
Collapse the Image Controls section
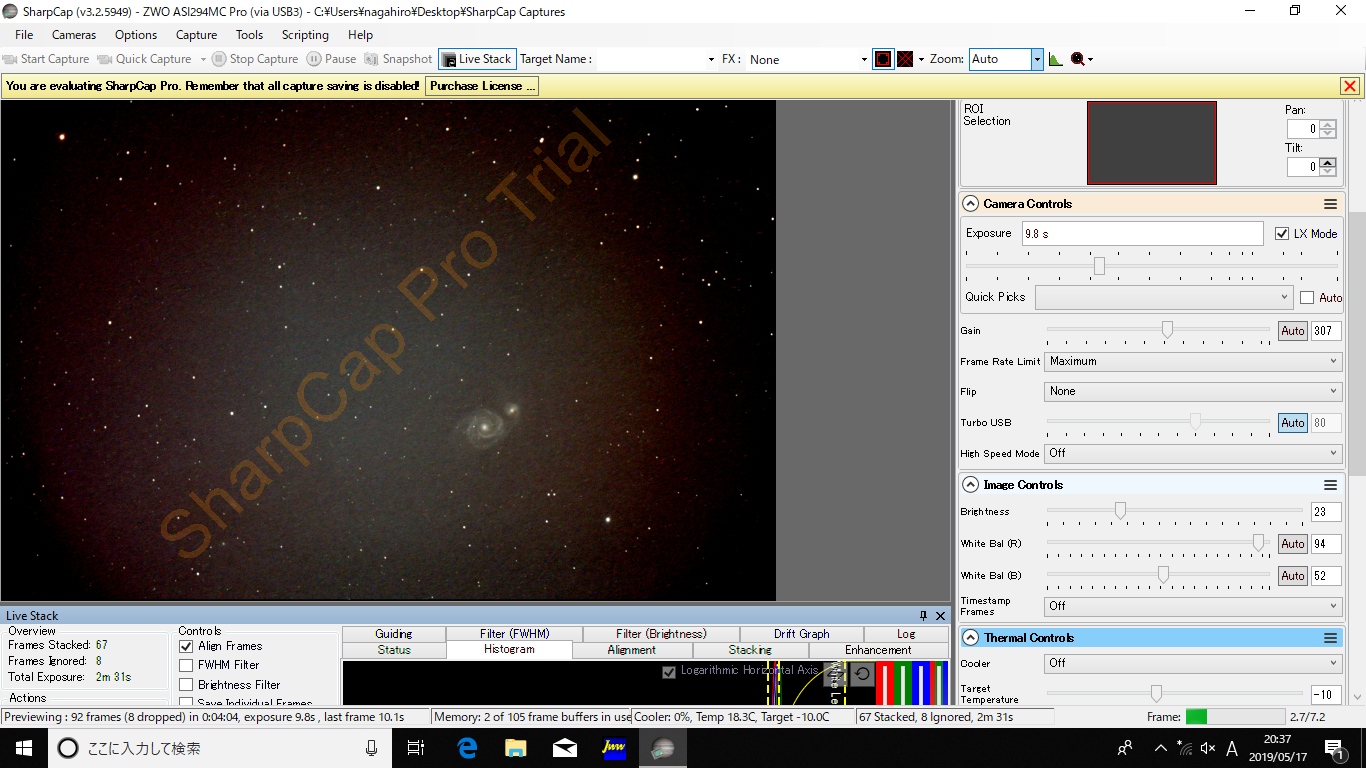pyautogui.click(x=970, y=485)
